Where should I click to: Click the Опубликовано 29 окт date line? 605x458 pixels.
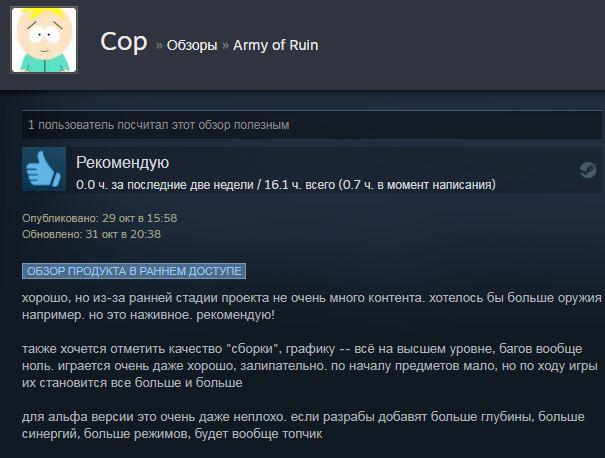[x=100, y=218]
